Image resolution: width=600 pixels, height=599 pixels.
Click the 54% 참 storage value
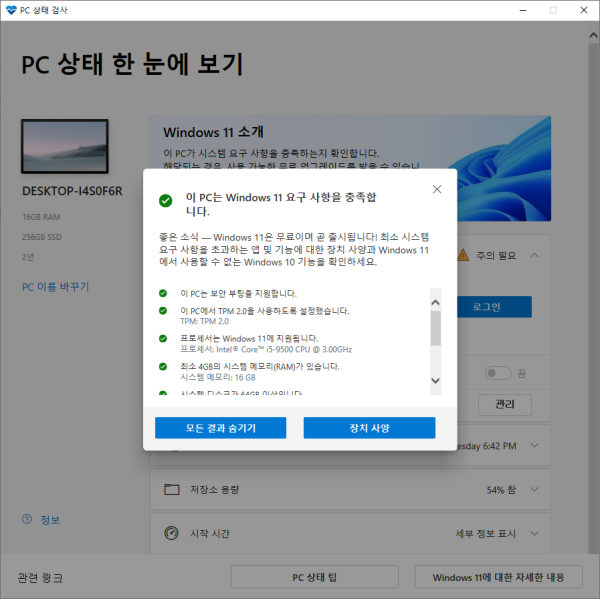click(x=501, y=490)
